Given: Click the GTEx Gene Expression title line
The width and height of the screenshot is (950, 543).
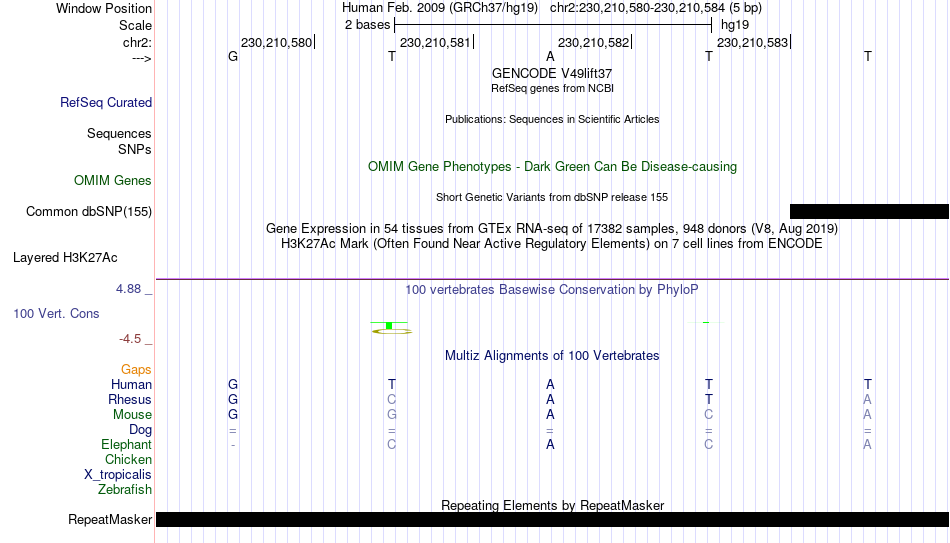Looking at the screenshot, I should [x=552, y=228].
